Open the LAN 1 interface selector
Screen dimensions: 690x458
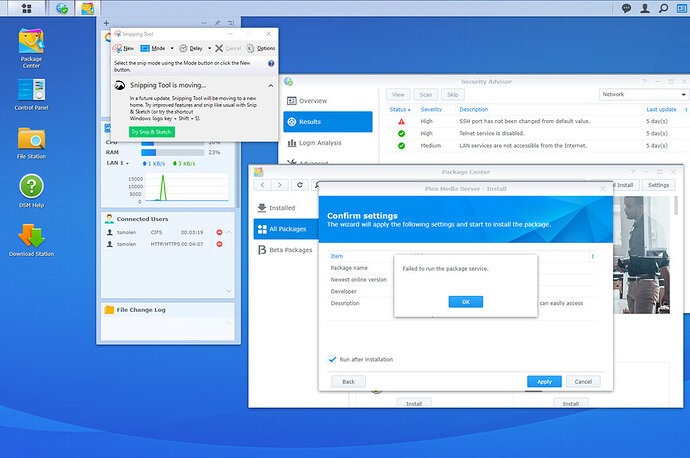pos(117,163)
